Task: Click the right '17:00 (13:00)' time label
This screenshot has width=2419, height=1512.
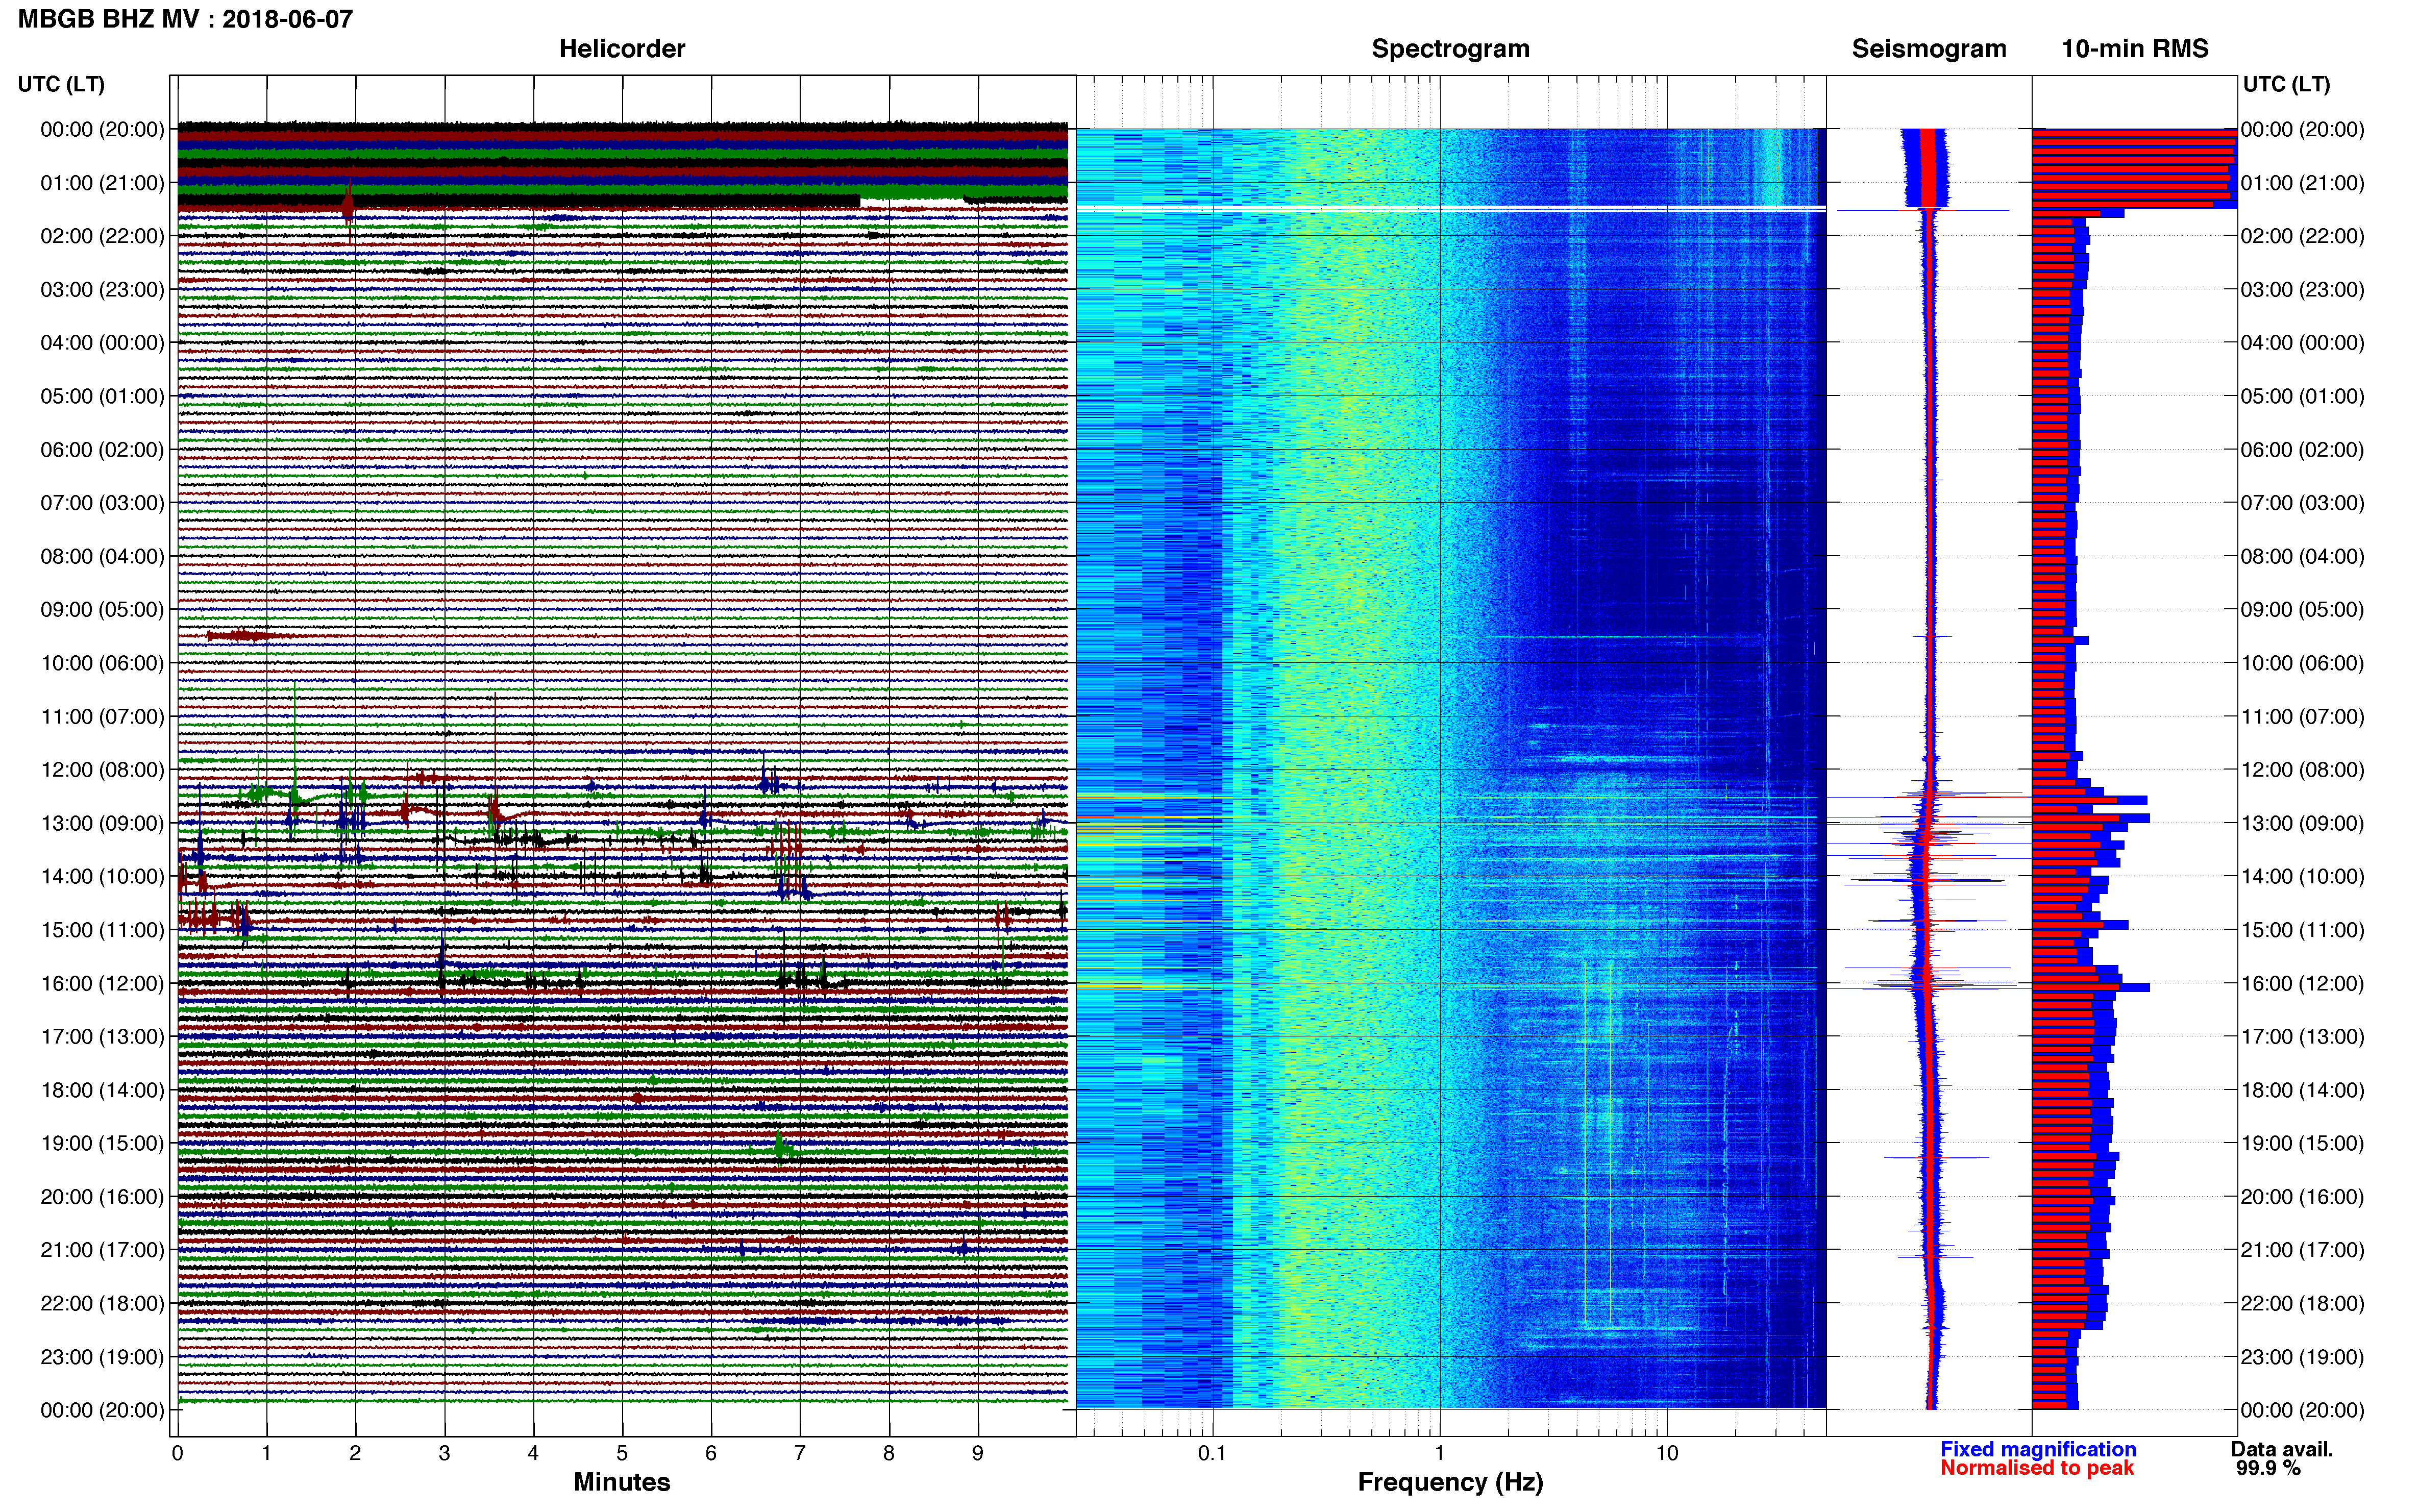Action: point(2302,1037)
